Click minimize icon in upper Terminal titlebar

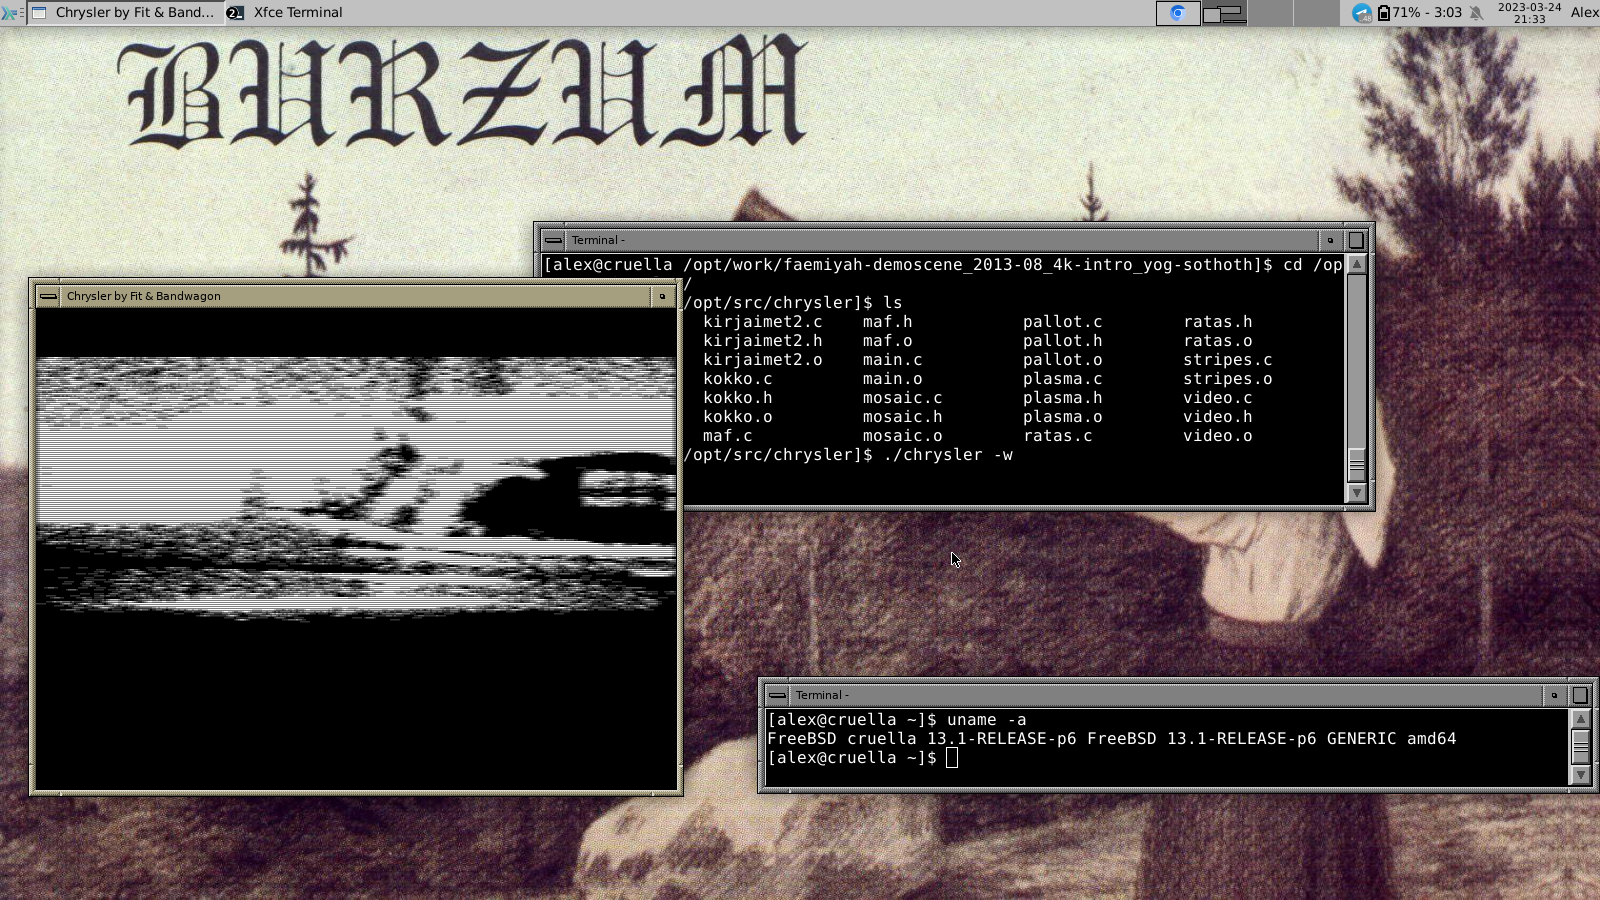[x=1330, y=240]
